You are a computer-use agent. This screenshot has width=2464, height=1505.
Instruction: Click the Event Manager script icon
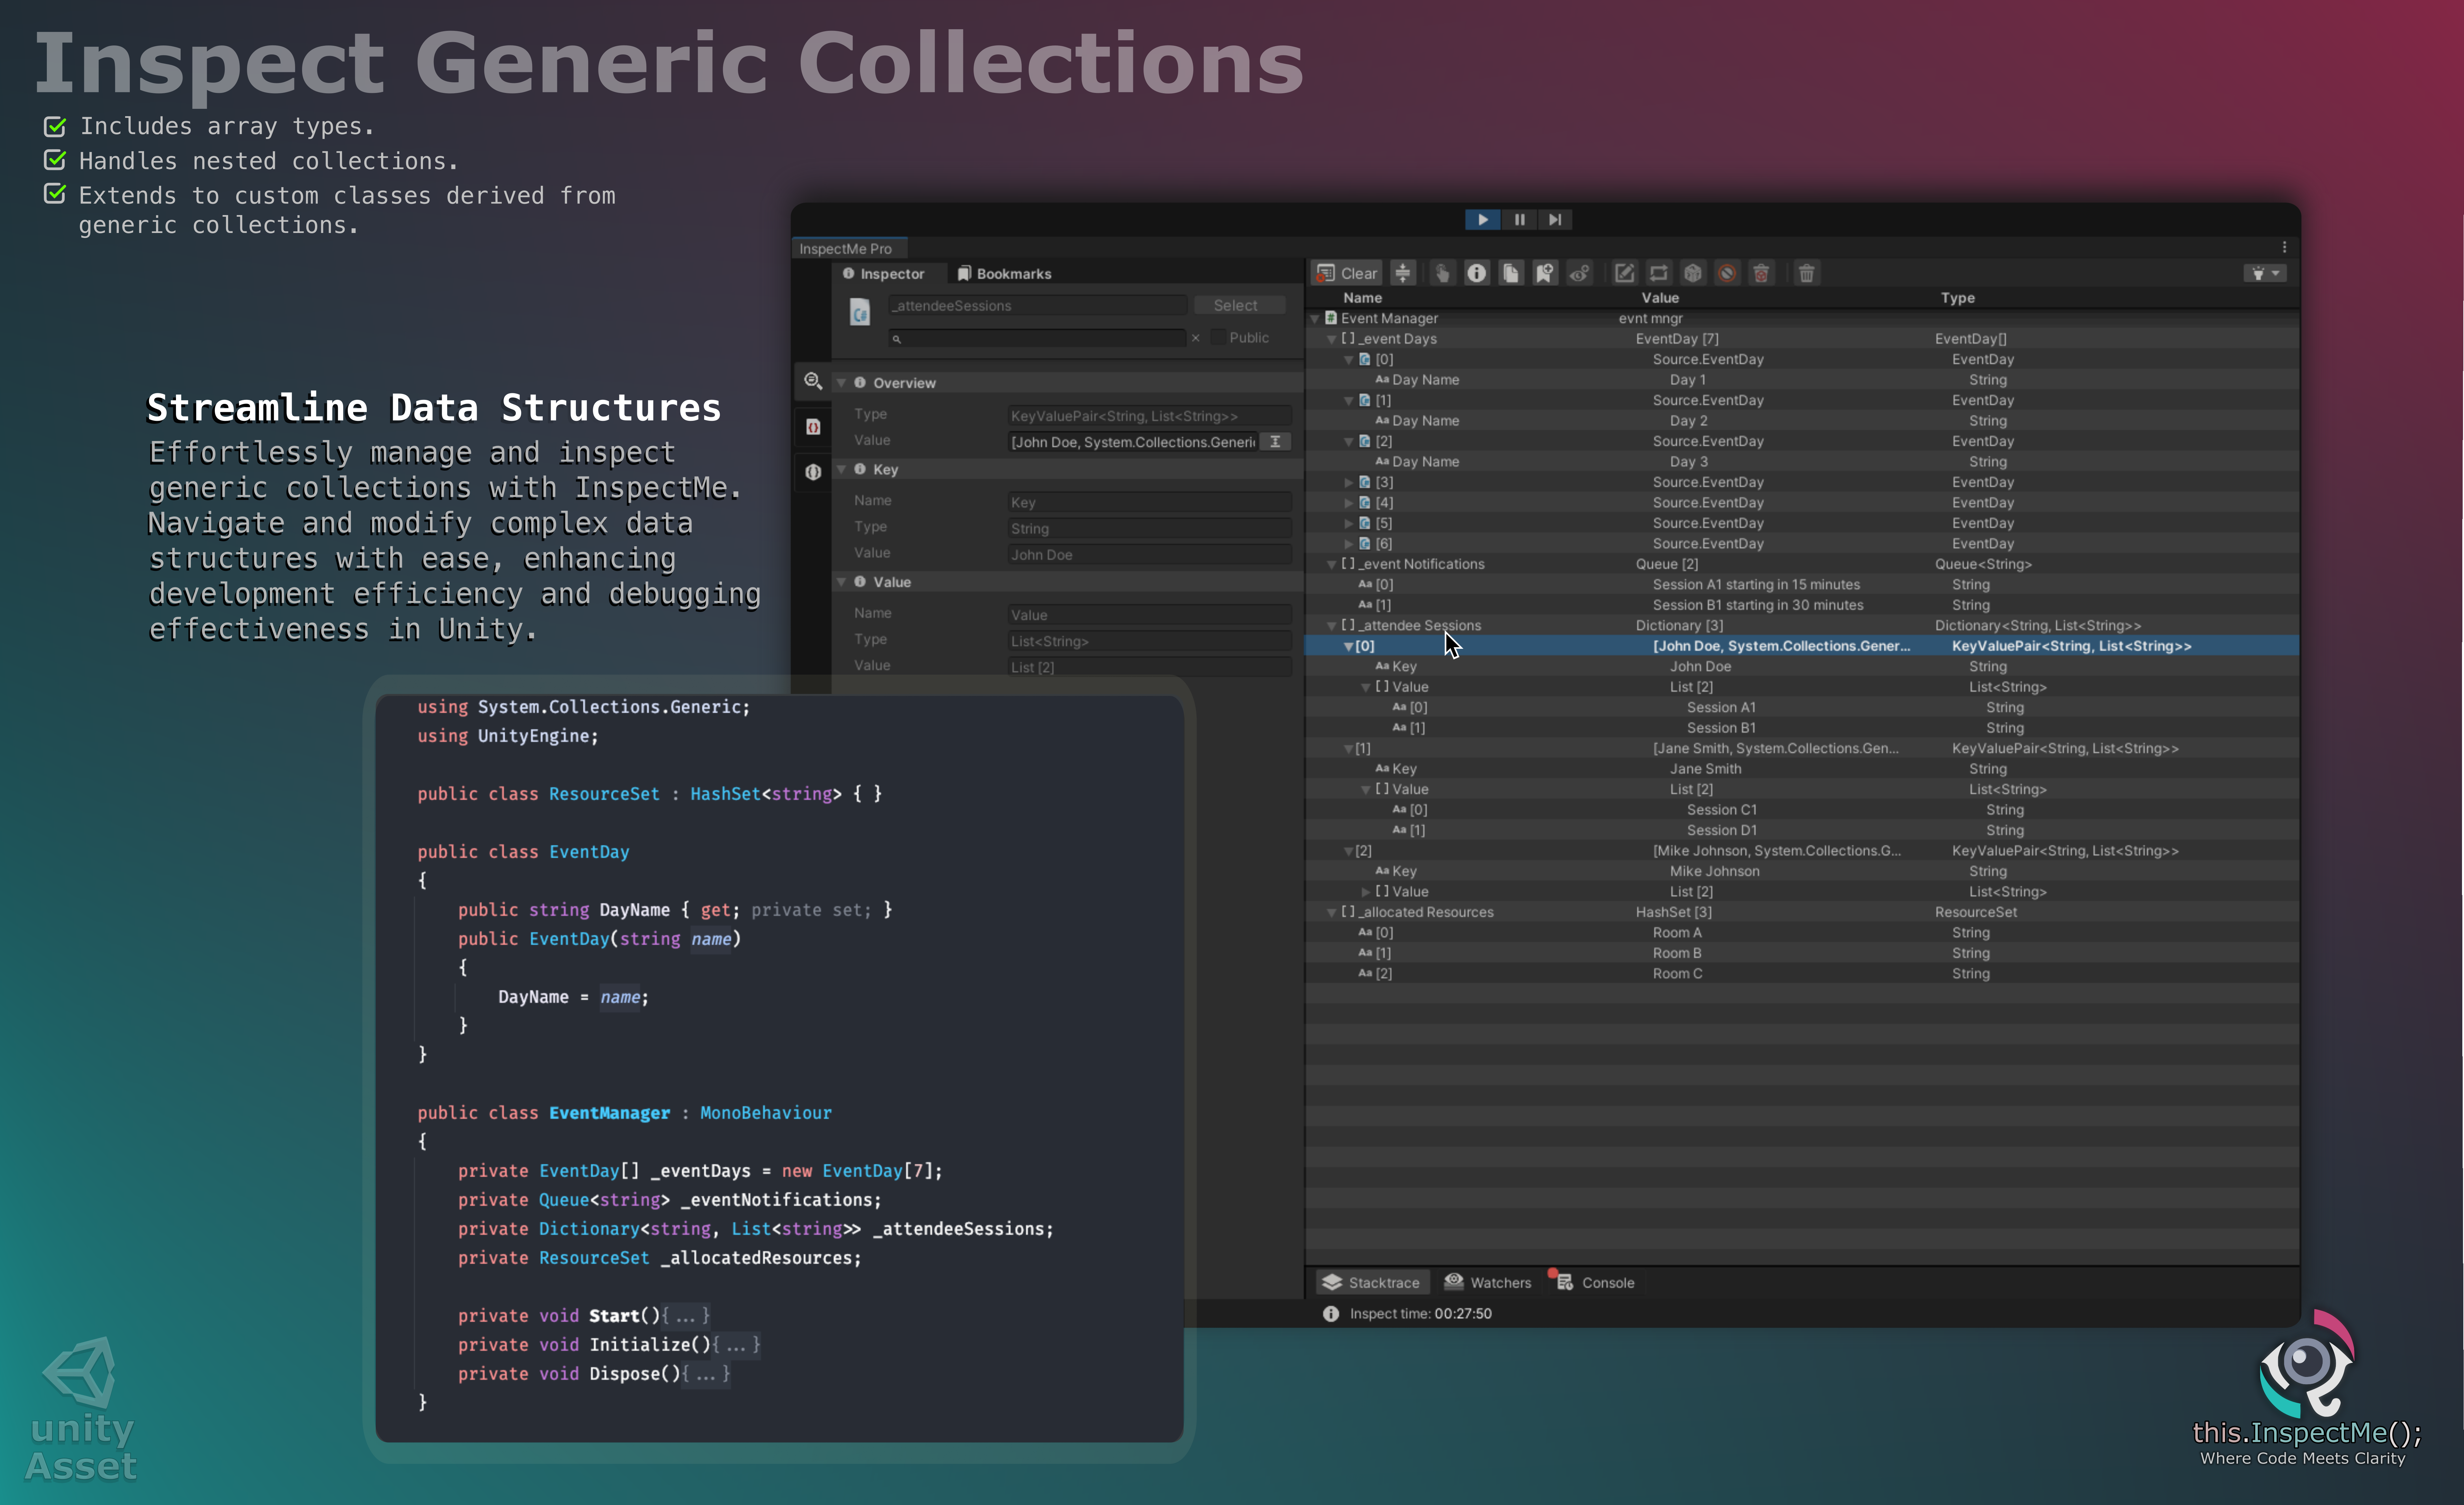1331,318
